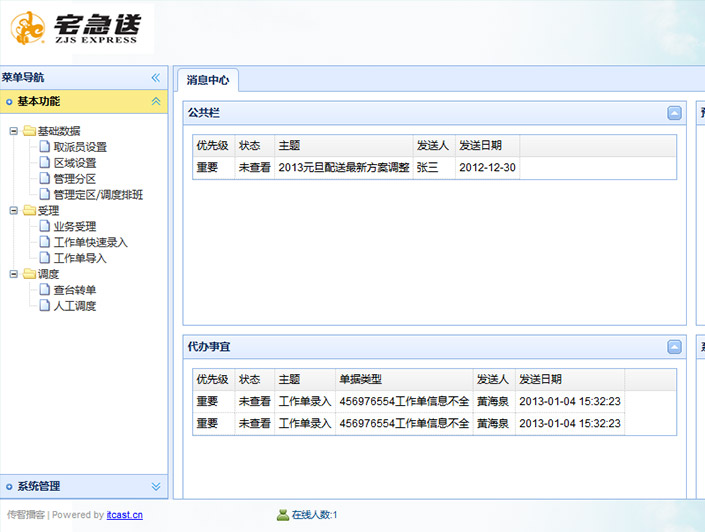Open the itcast.cn link
705x532 pixels.
124,515
